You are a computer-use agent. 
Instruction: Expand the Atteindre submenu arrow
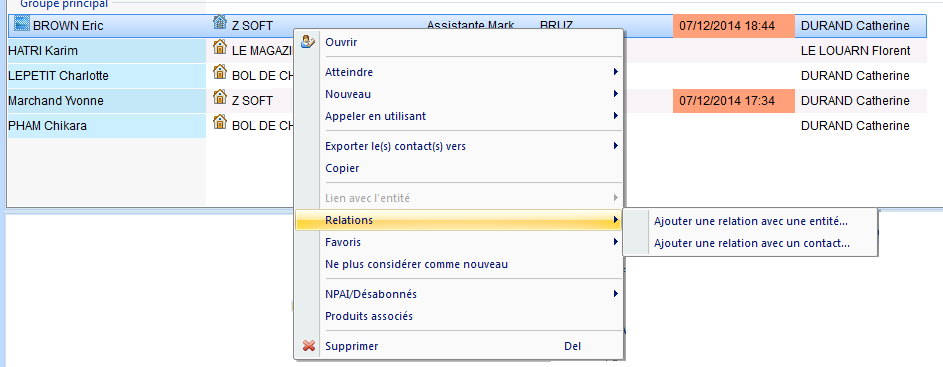[x=616, y=72]
